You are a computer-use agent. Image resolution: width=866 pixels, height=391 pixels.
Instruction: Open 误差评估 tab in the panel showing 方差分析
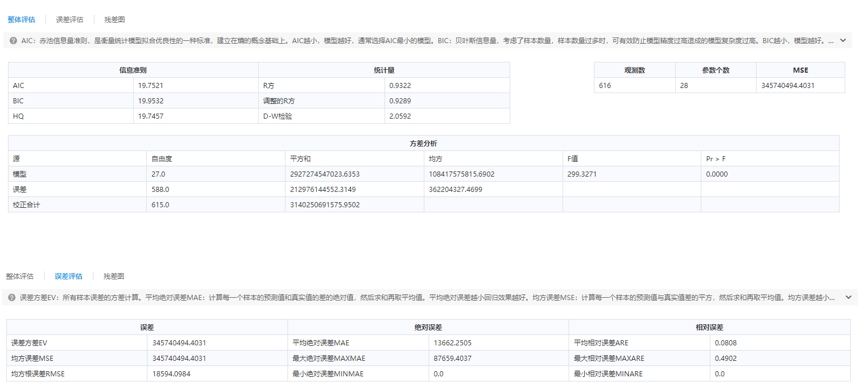pyautogui.click(x=70, y=19)
